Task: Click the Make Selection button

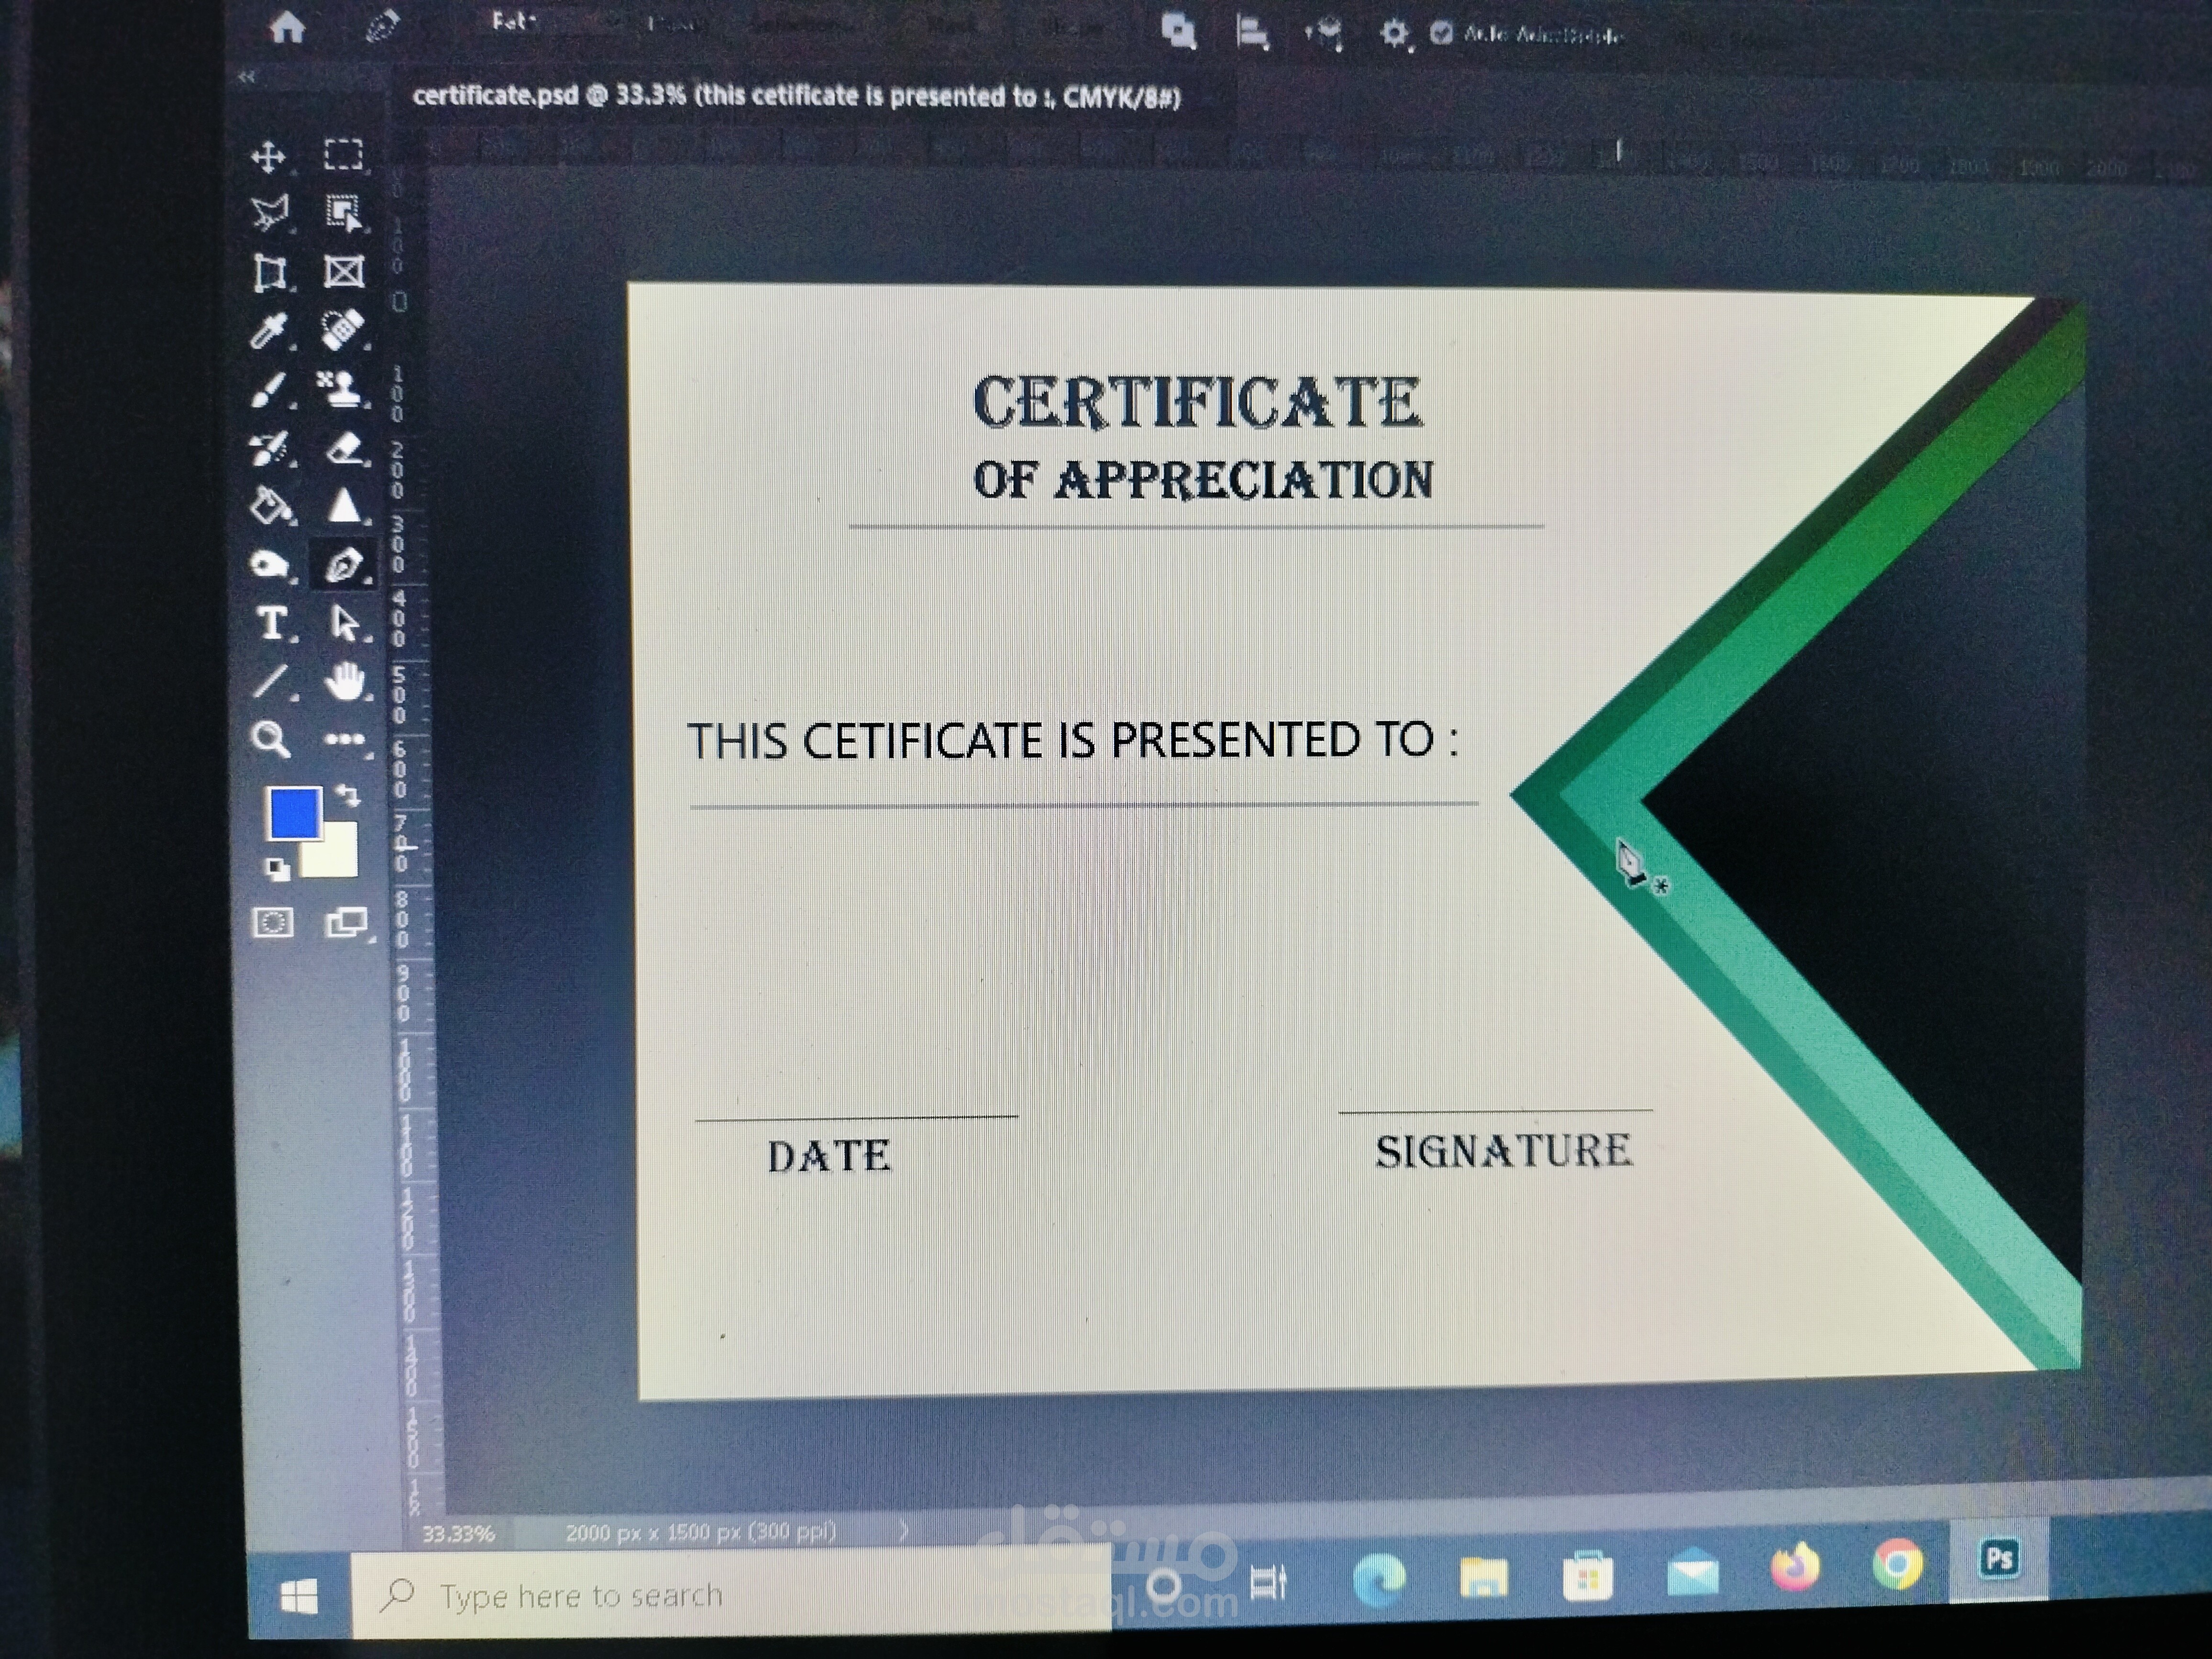Action: click(800, 24)
